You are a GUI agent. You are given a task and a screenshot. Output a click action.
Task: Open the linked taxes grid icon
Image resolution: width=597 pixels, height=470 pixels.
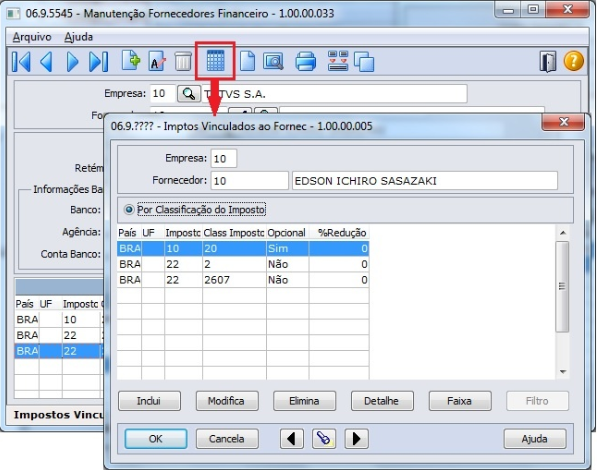(215, 61)
